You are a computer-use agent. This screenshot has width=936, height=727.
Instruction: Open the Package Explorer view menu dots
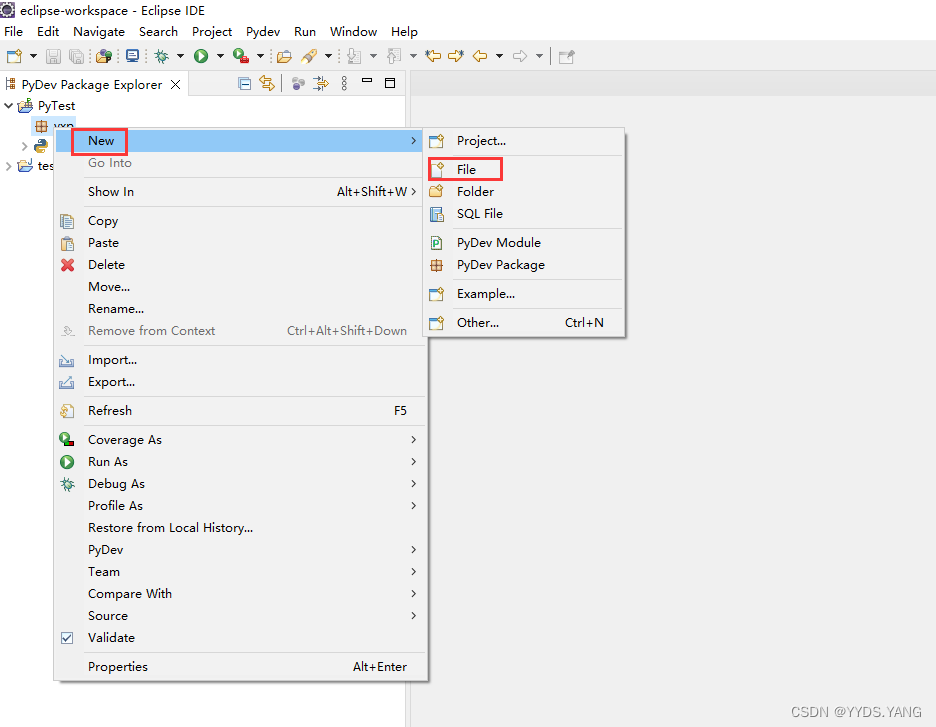point(344,84)
